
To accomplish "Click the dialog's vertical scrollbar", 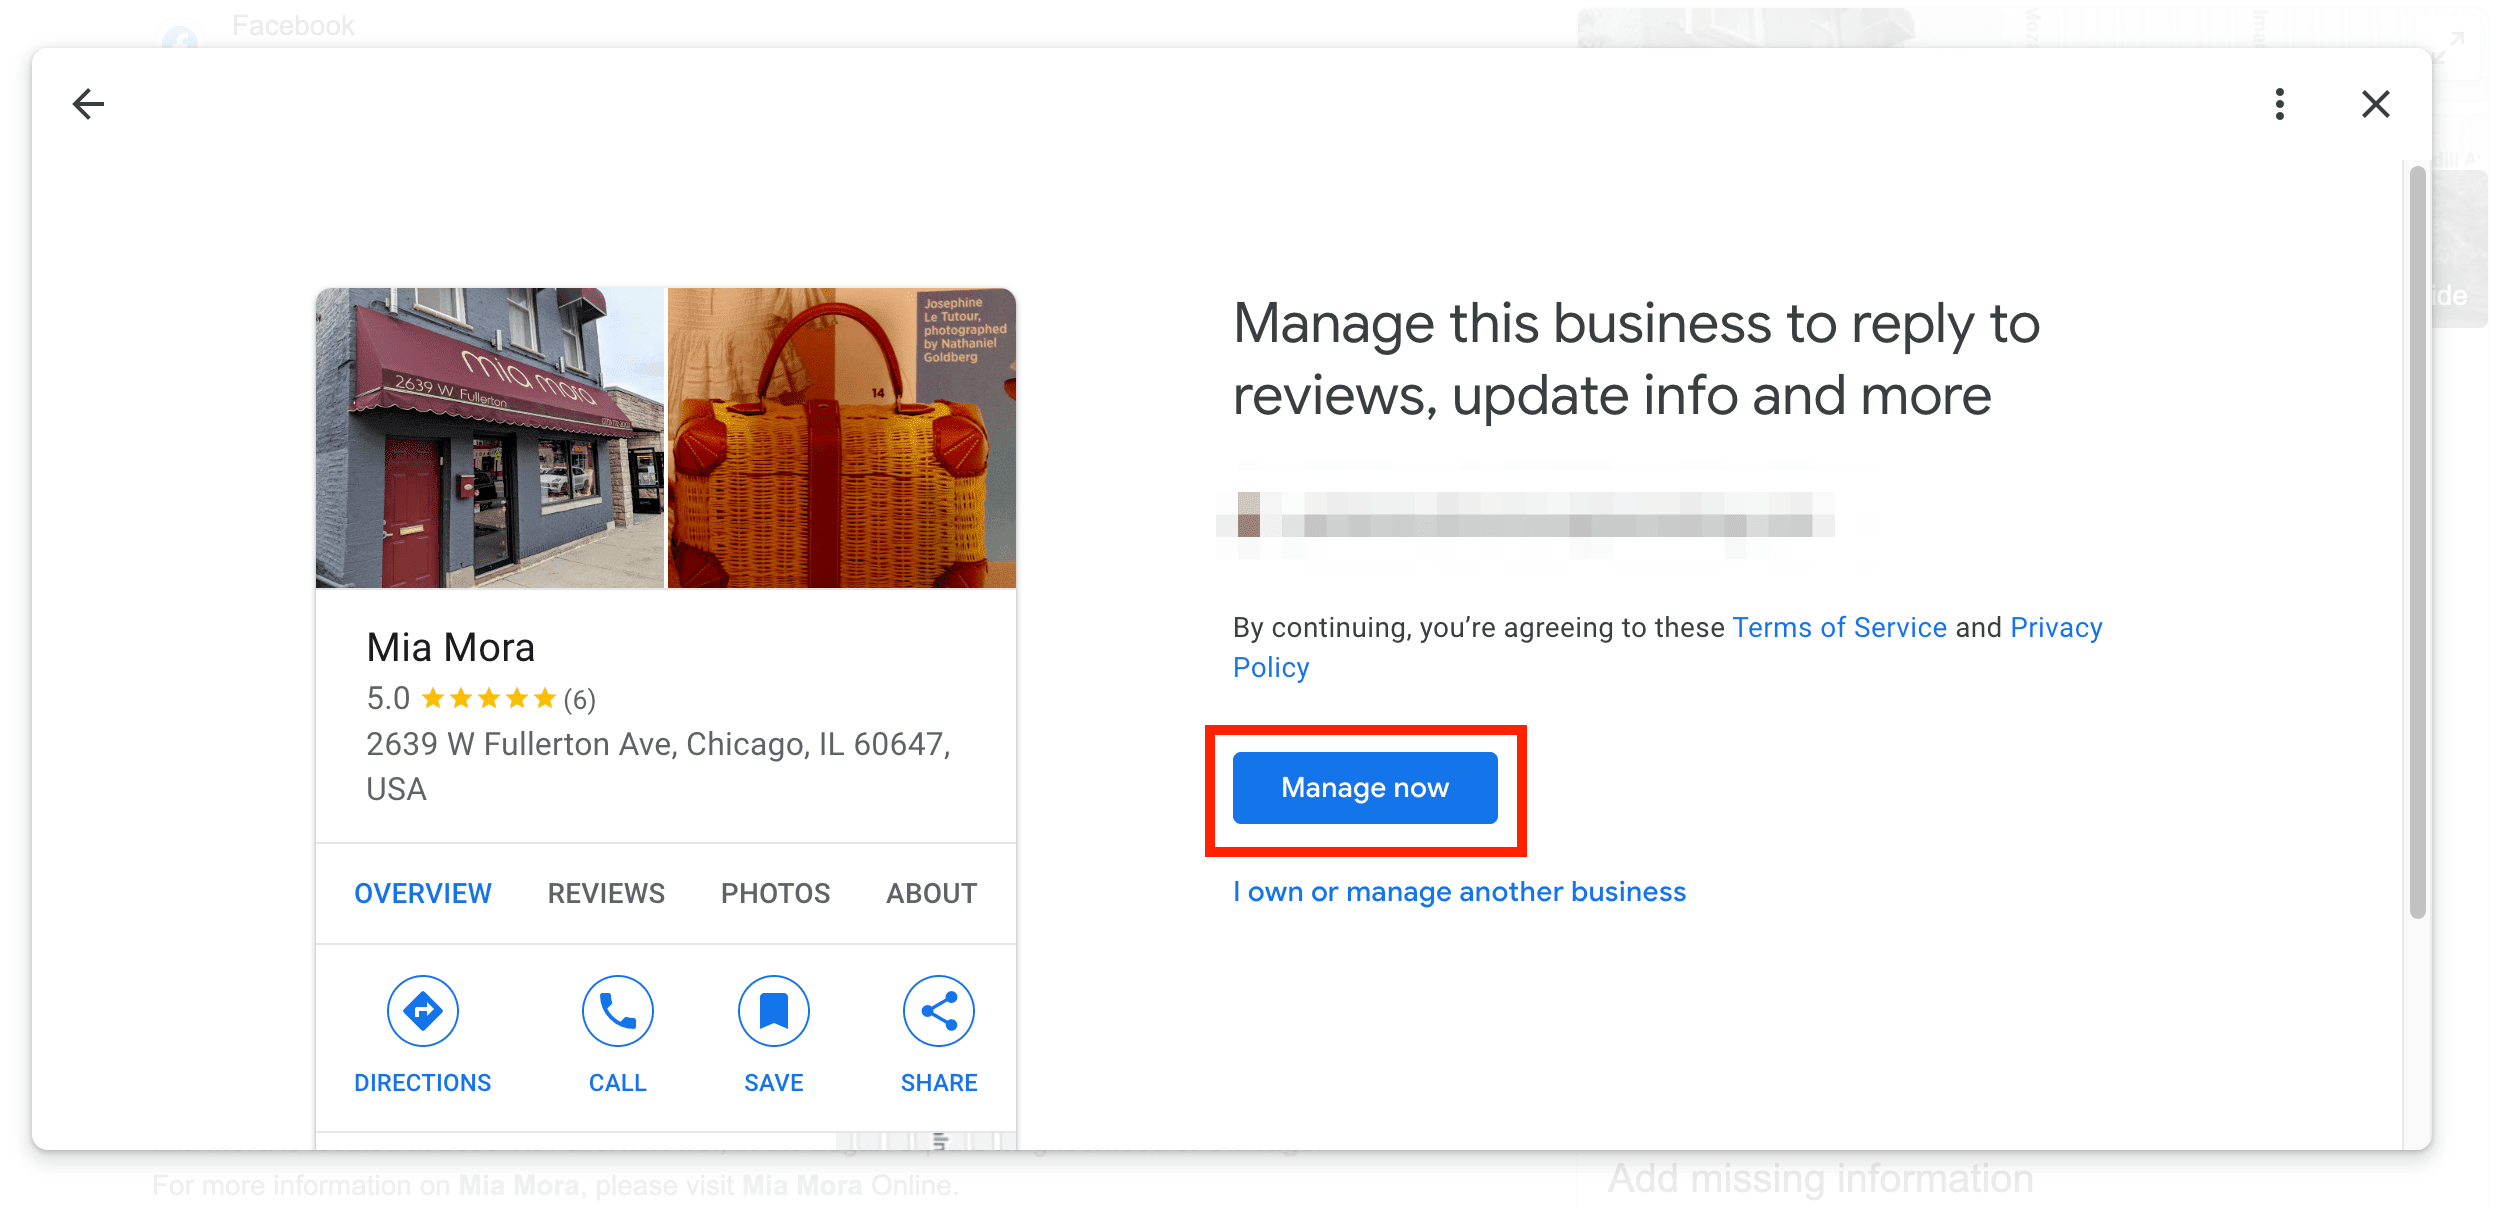I will pyautogui.click(x=2418, y=542).
